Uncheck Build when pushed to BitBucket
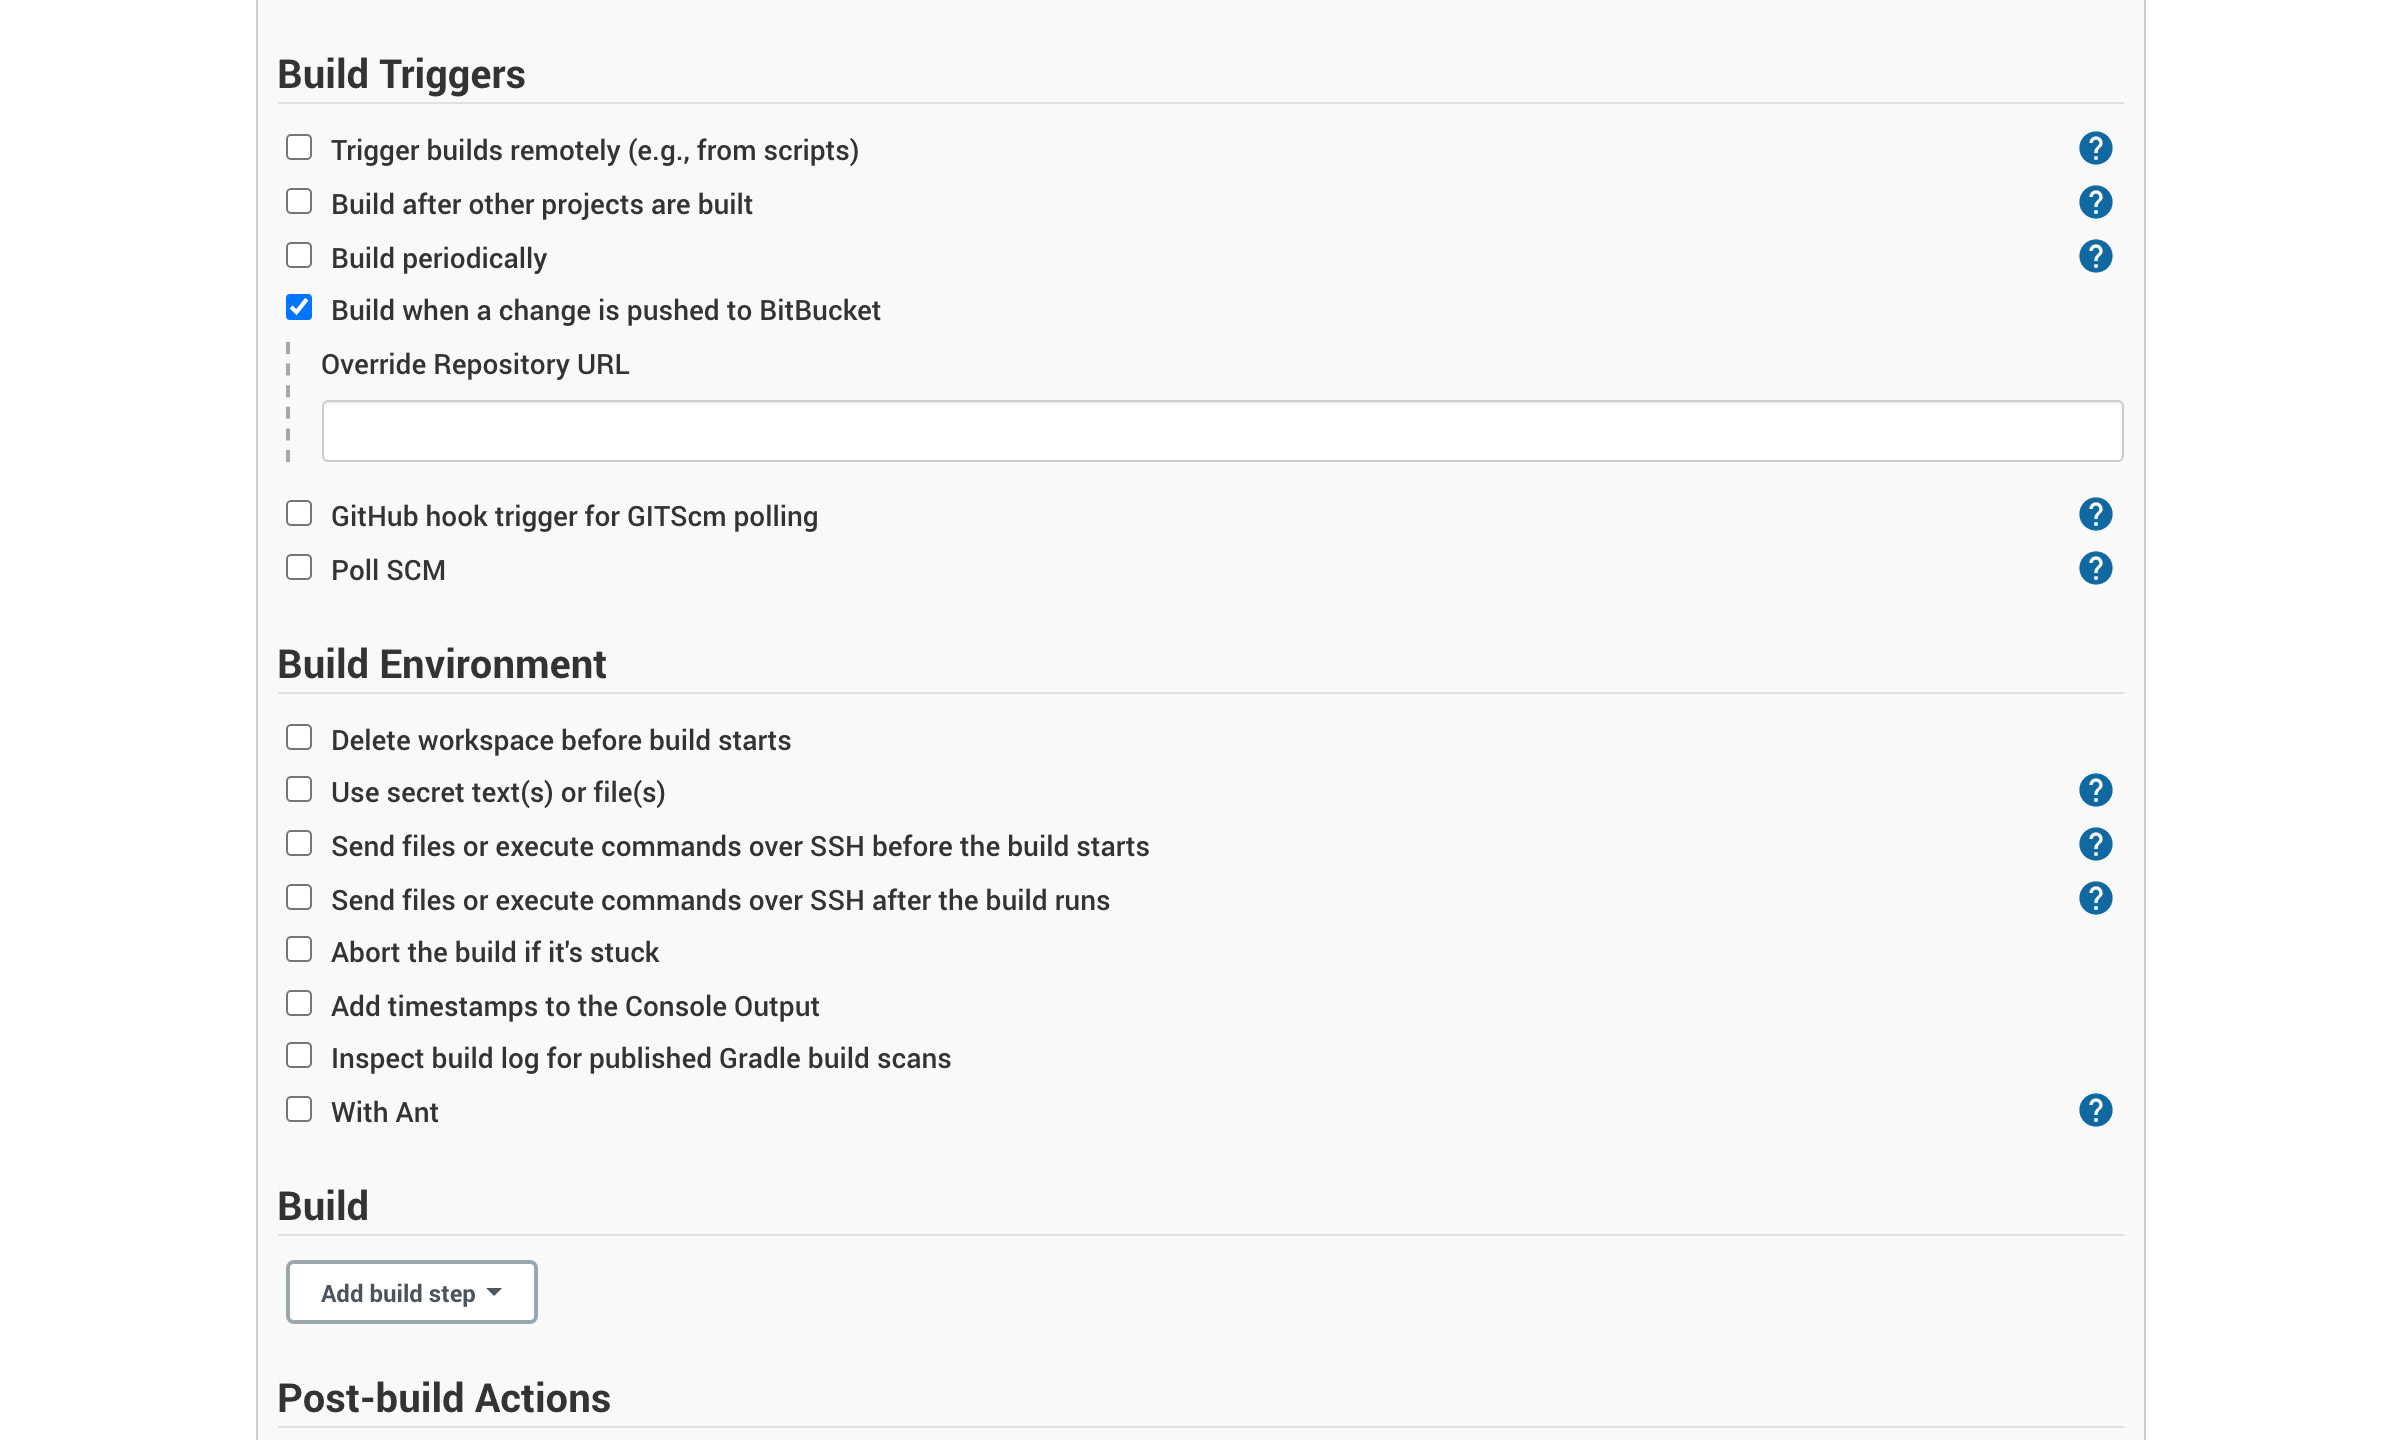This screenshot has width=2400, height=1440. pos(299,308)
